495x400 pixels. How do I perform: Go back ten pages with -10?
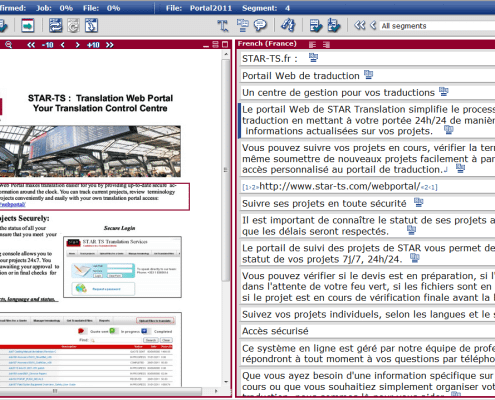[48, 45]
